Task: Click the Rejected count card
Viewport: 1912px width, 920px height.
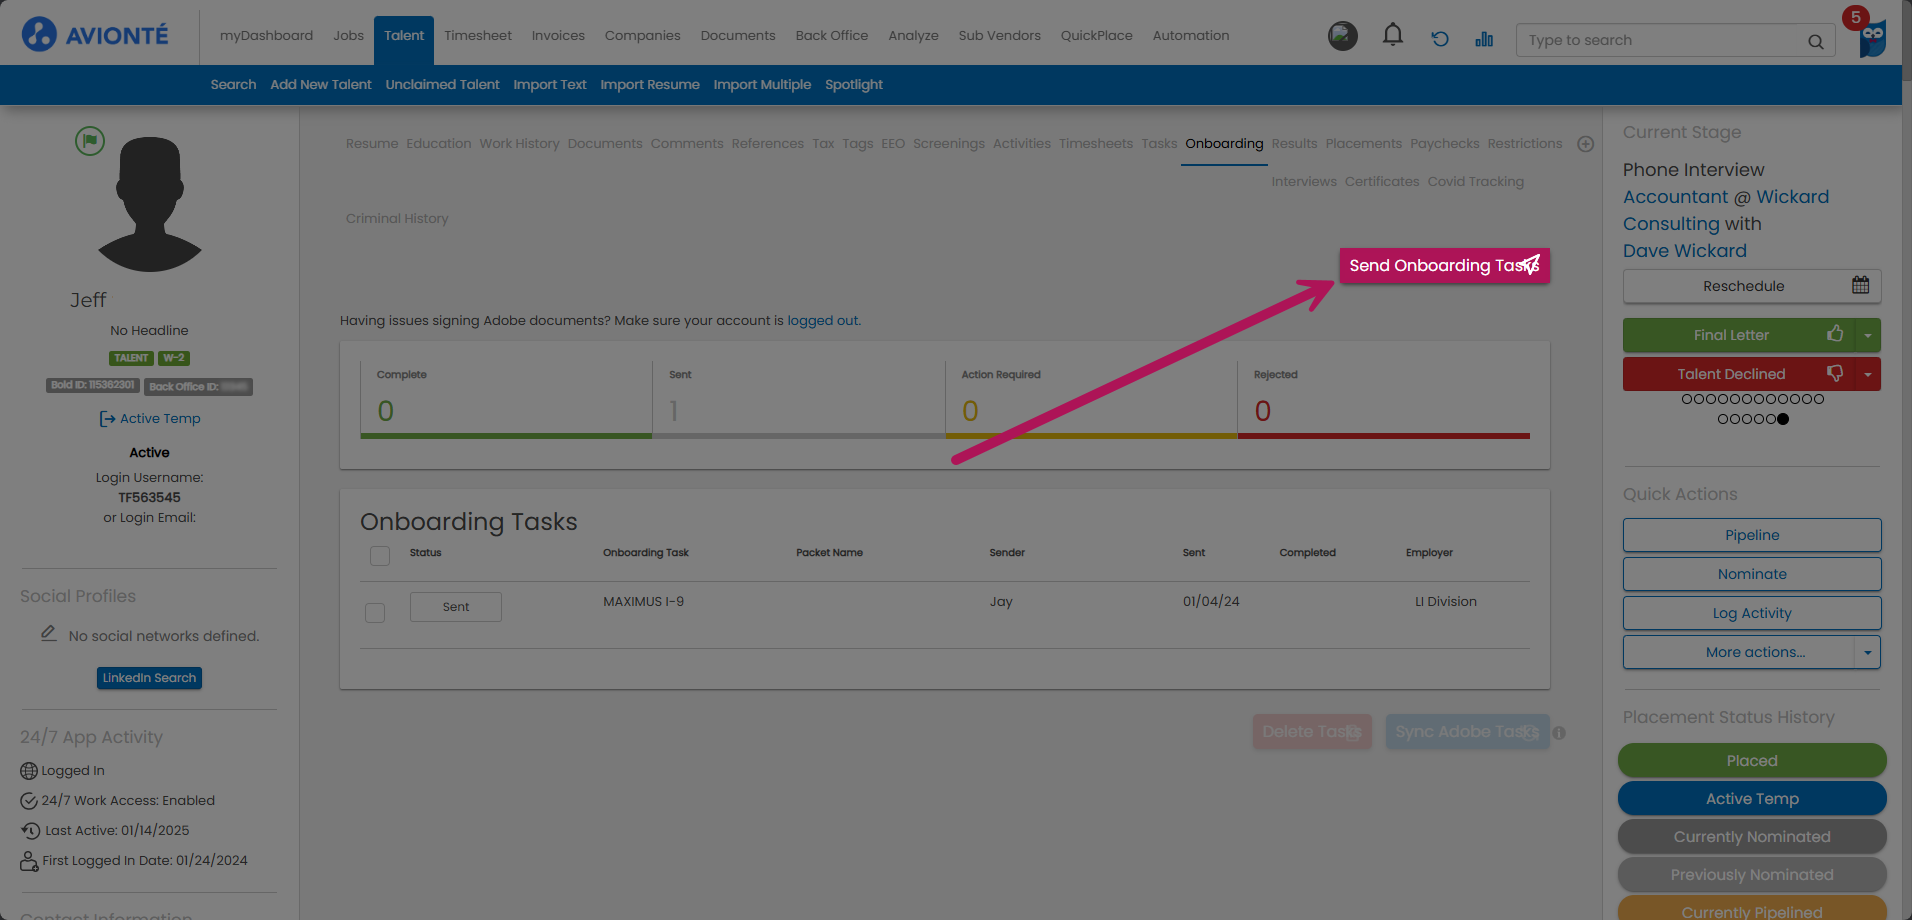Action: point(1384,400)
